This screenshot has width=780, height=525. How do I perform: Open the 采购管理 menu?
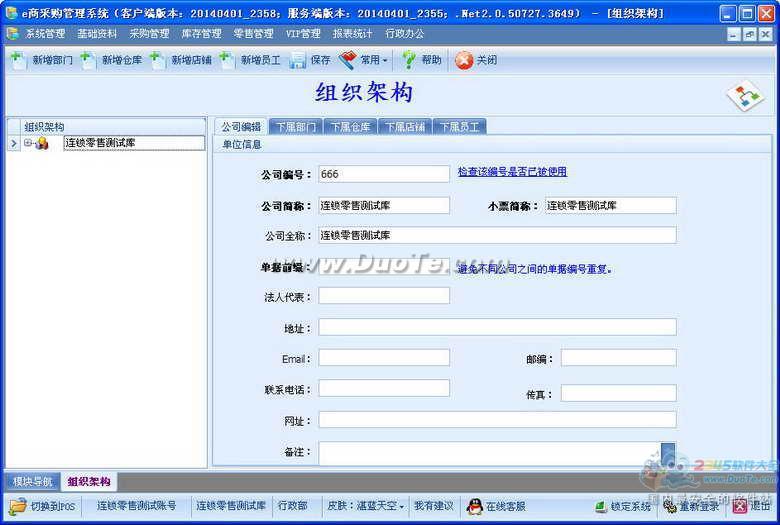click(x=149, y=34)
